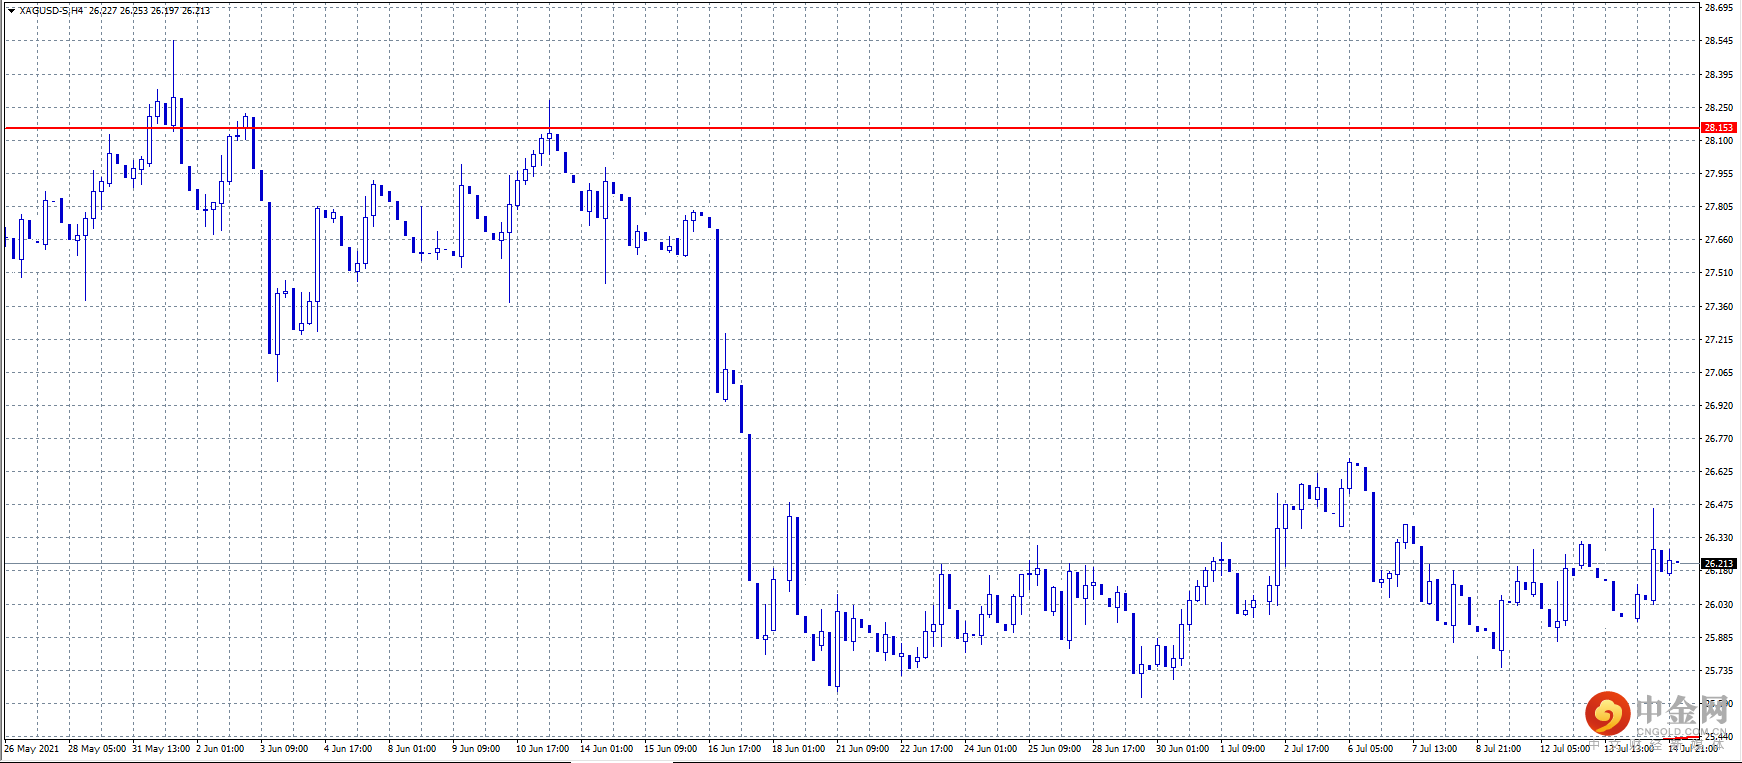This screenshot has height=763, width=1742.
Task: Click the "27.360" price axis label
Action: [1719, 307]
